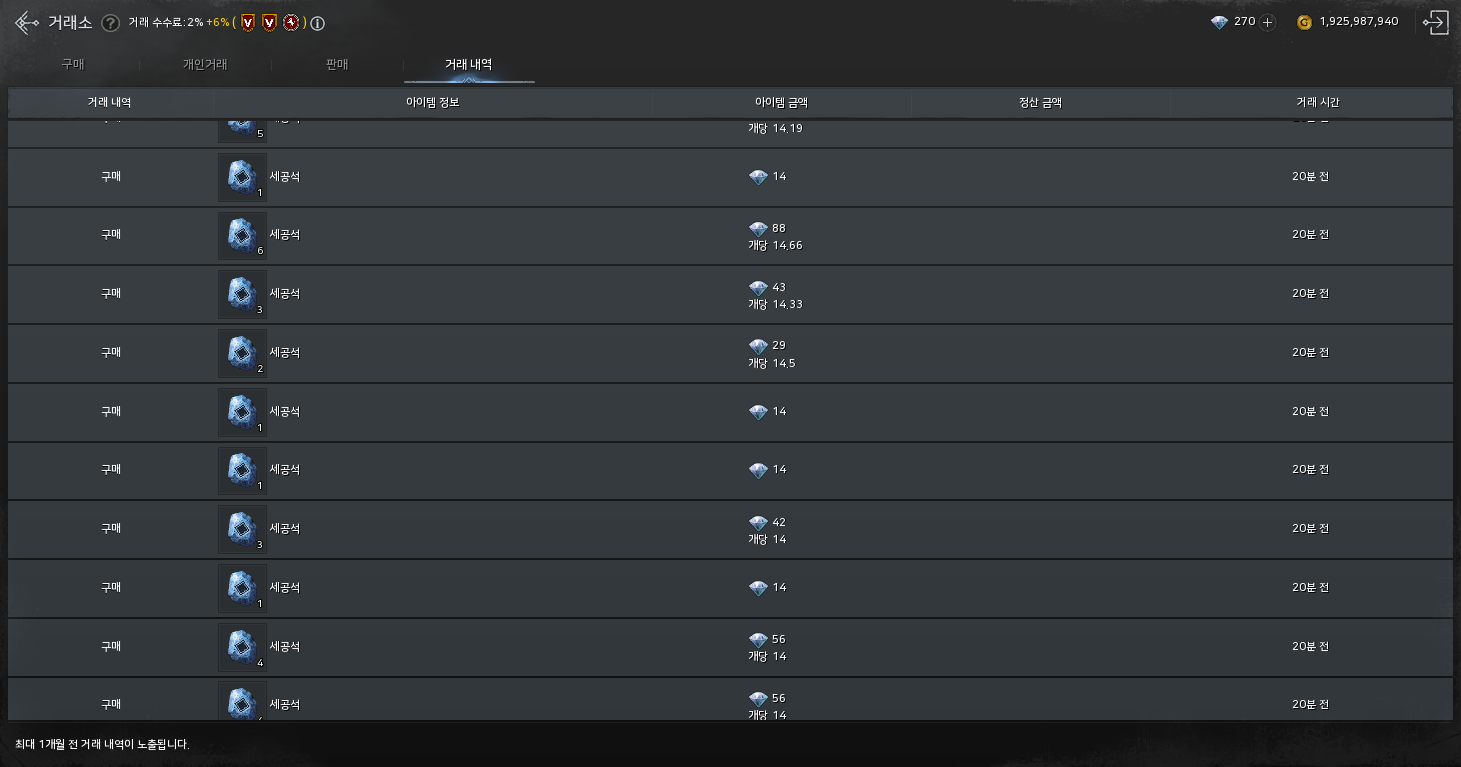Click the round red fee bonus badge
Viewport: 1461px width, 767px height.
click(290, 22)
